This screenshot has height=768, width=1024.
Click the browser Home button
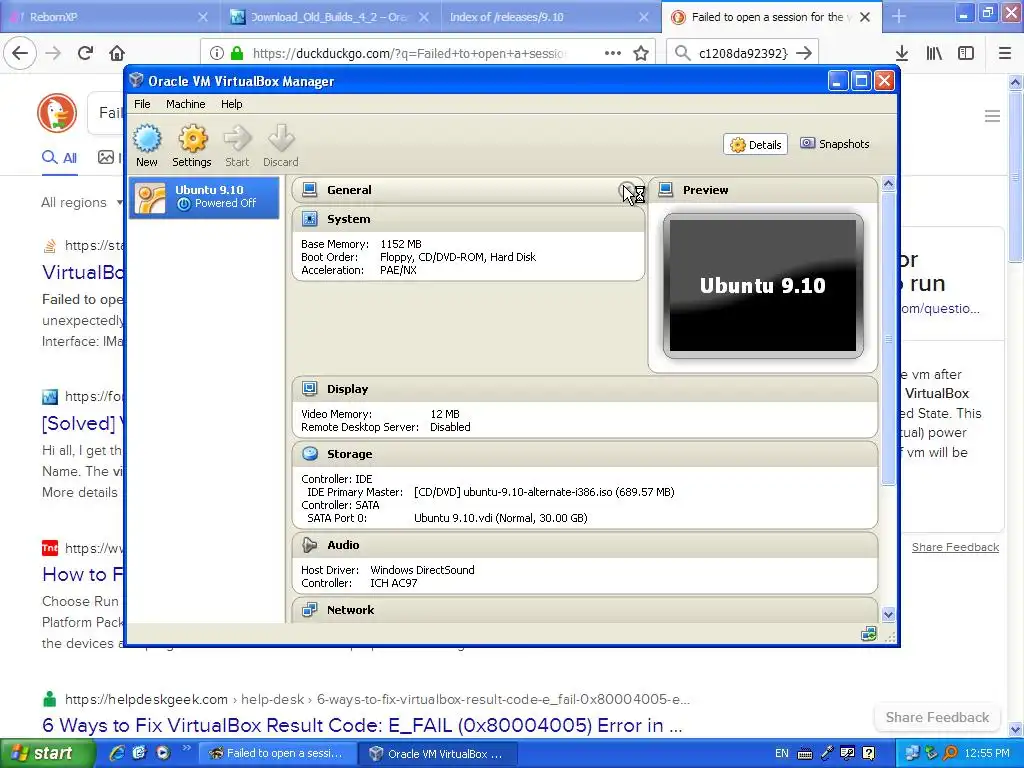117,53
